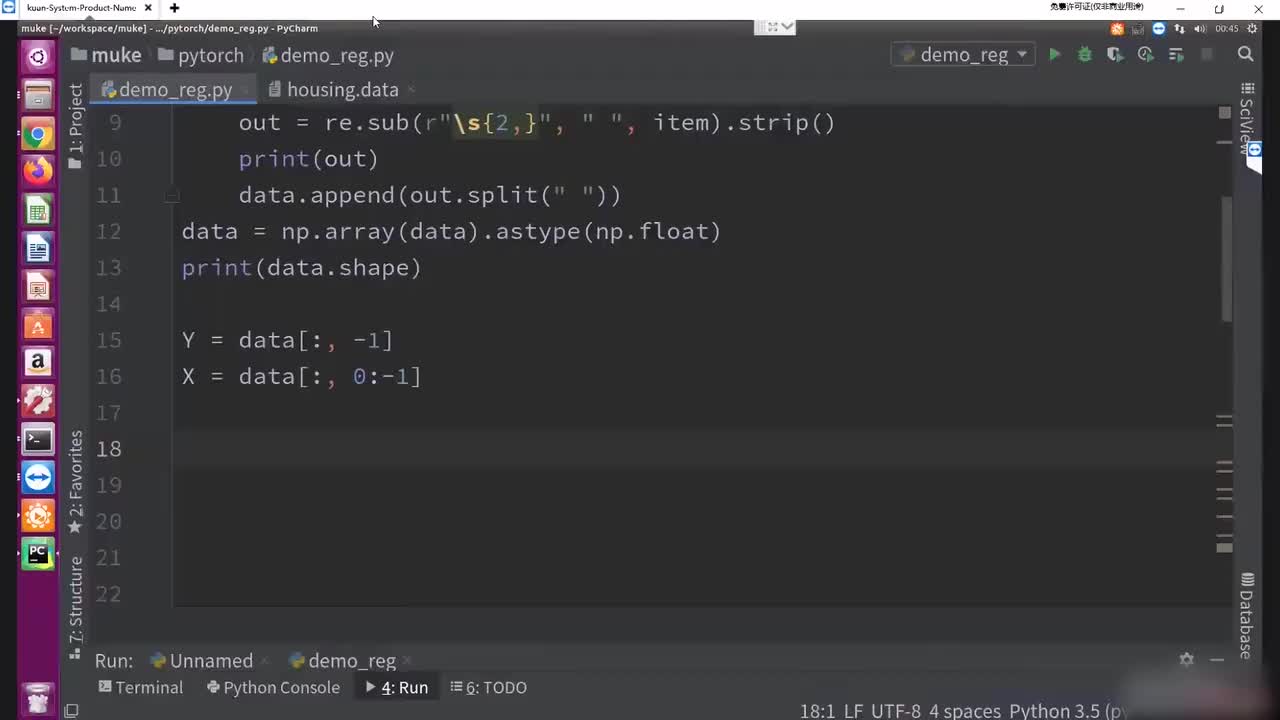Toggle the 6: TODO tool window
Viewport: 1280px width, 720px height.
click(x=489, y=687)
